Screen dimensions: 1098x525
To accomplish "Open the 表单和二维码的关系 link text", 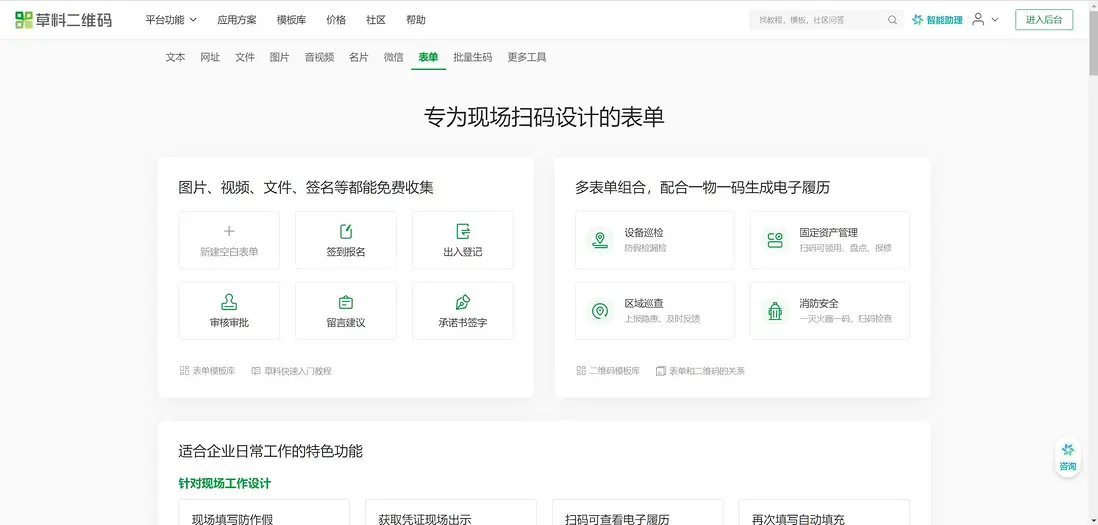I will 707,371.
